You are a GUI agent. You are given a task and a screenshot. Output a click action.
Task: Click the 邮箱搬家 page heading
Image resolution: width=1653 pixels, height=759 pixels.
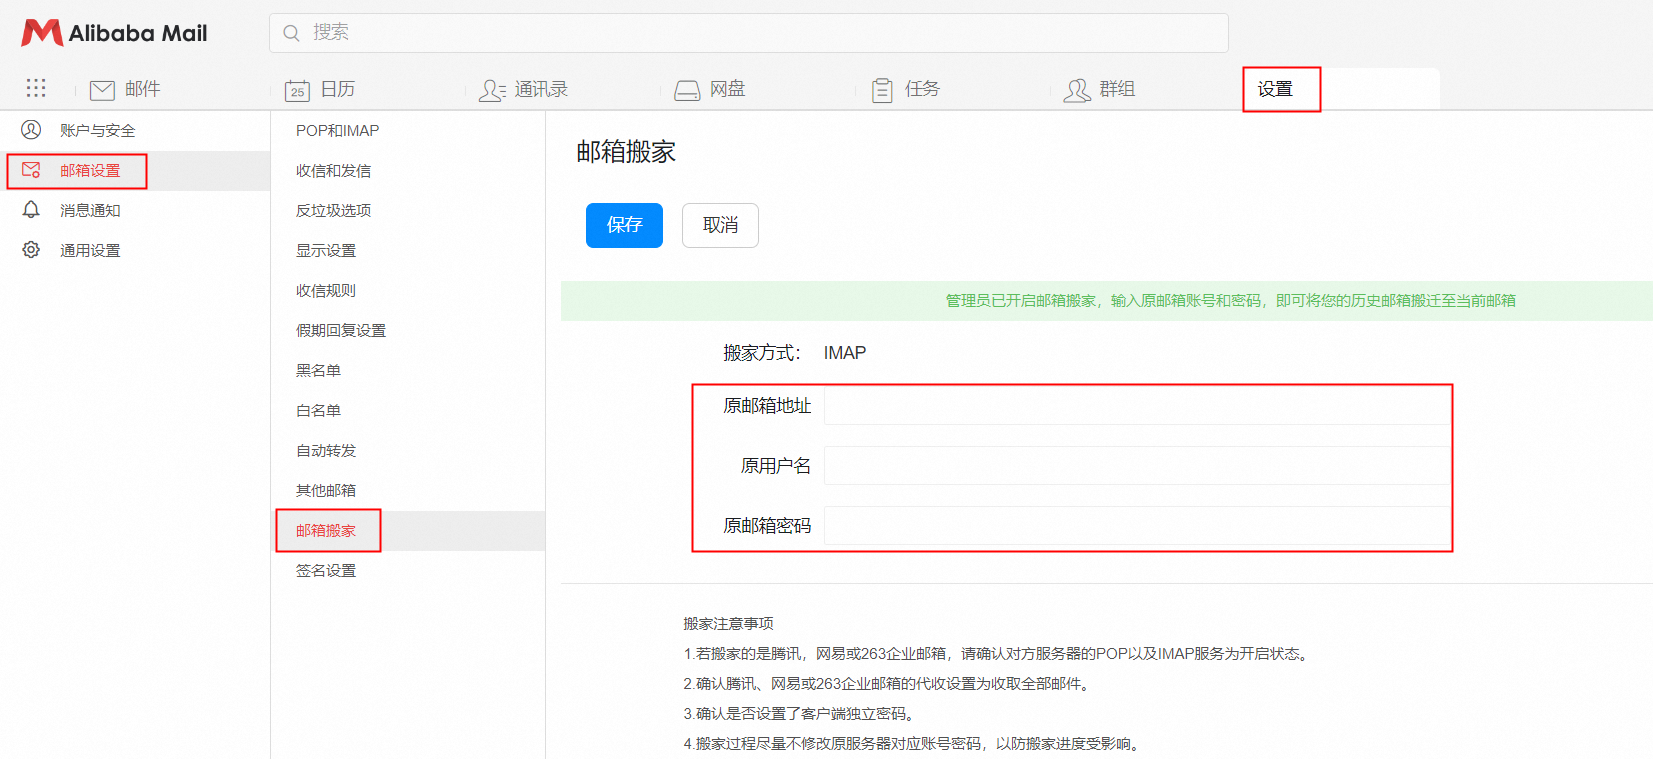click(x=626, y=152)
